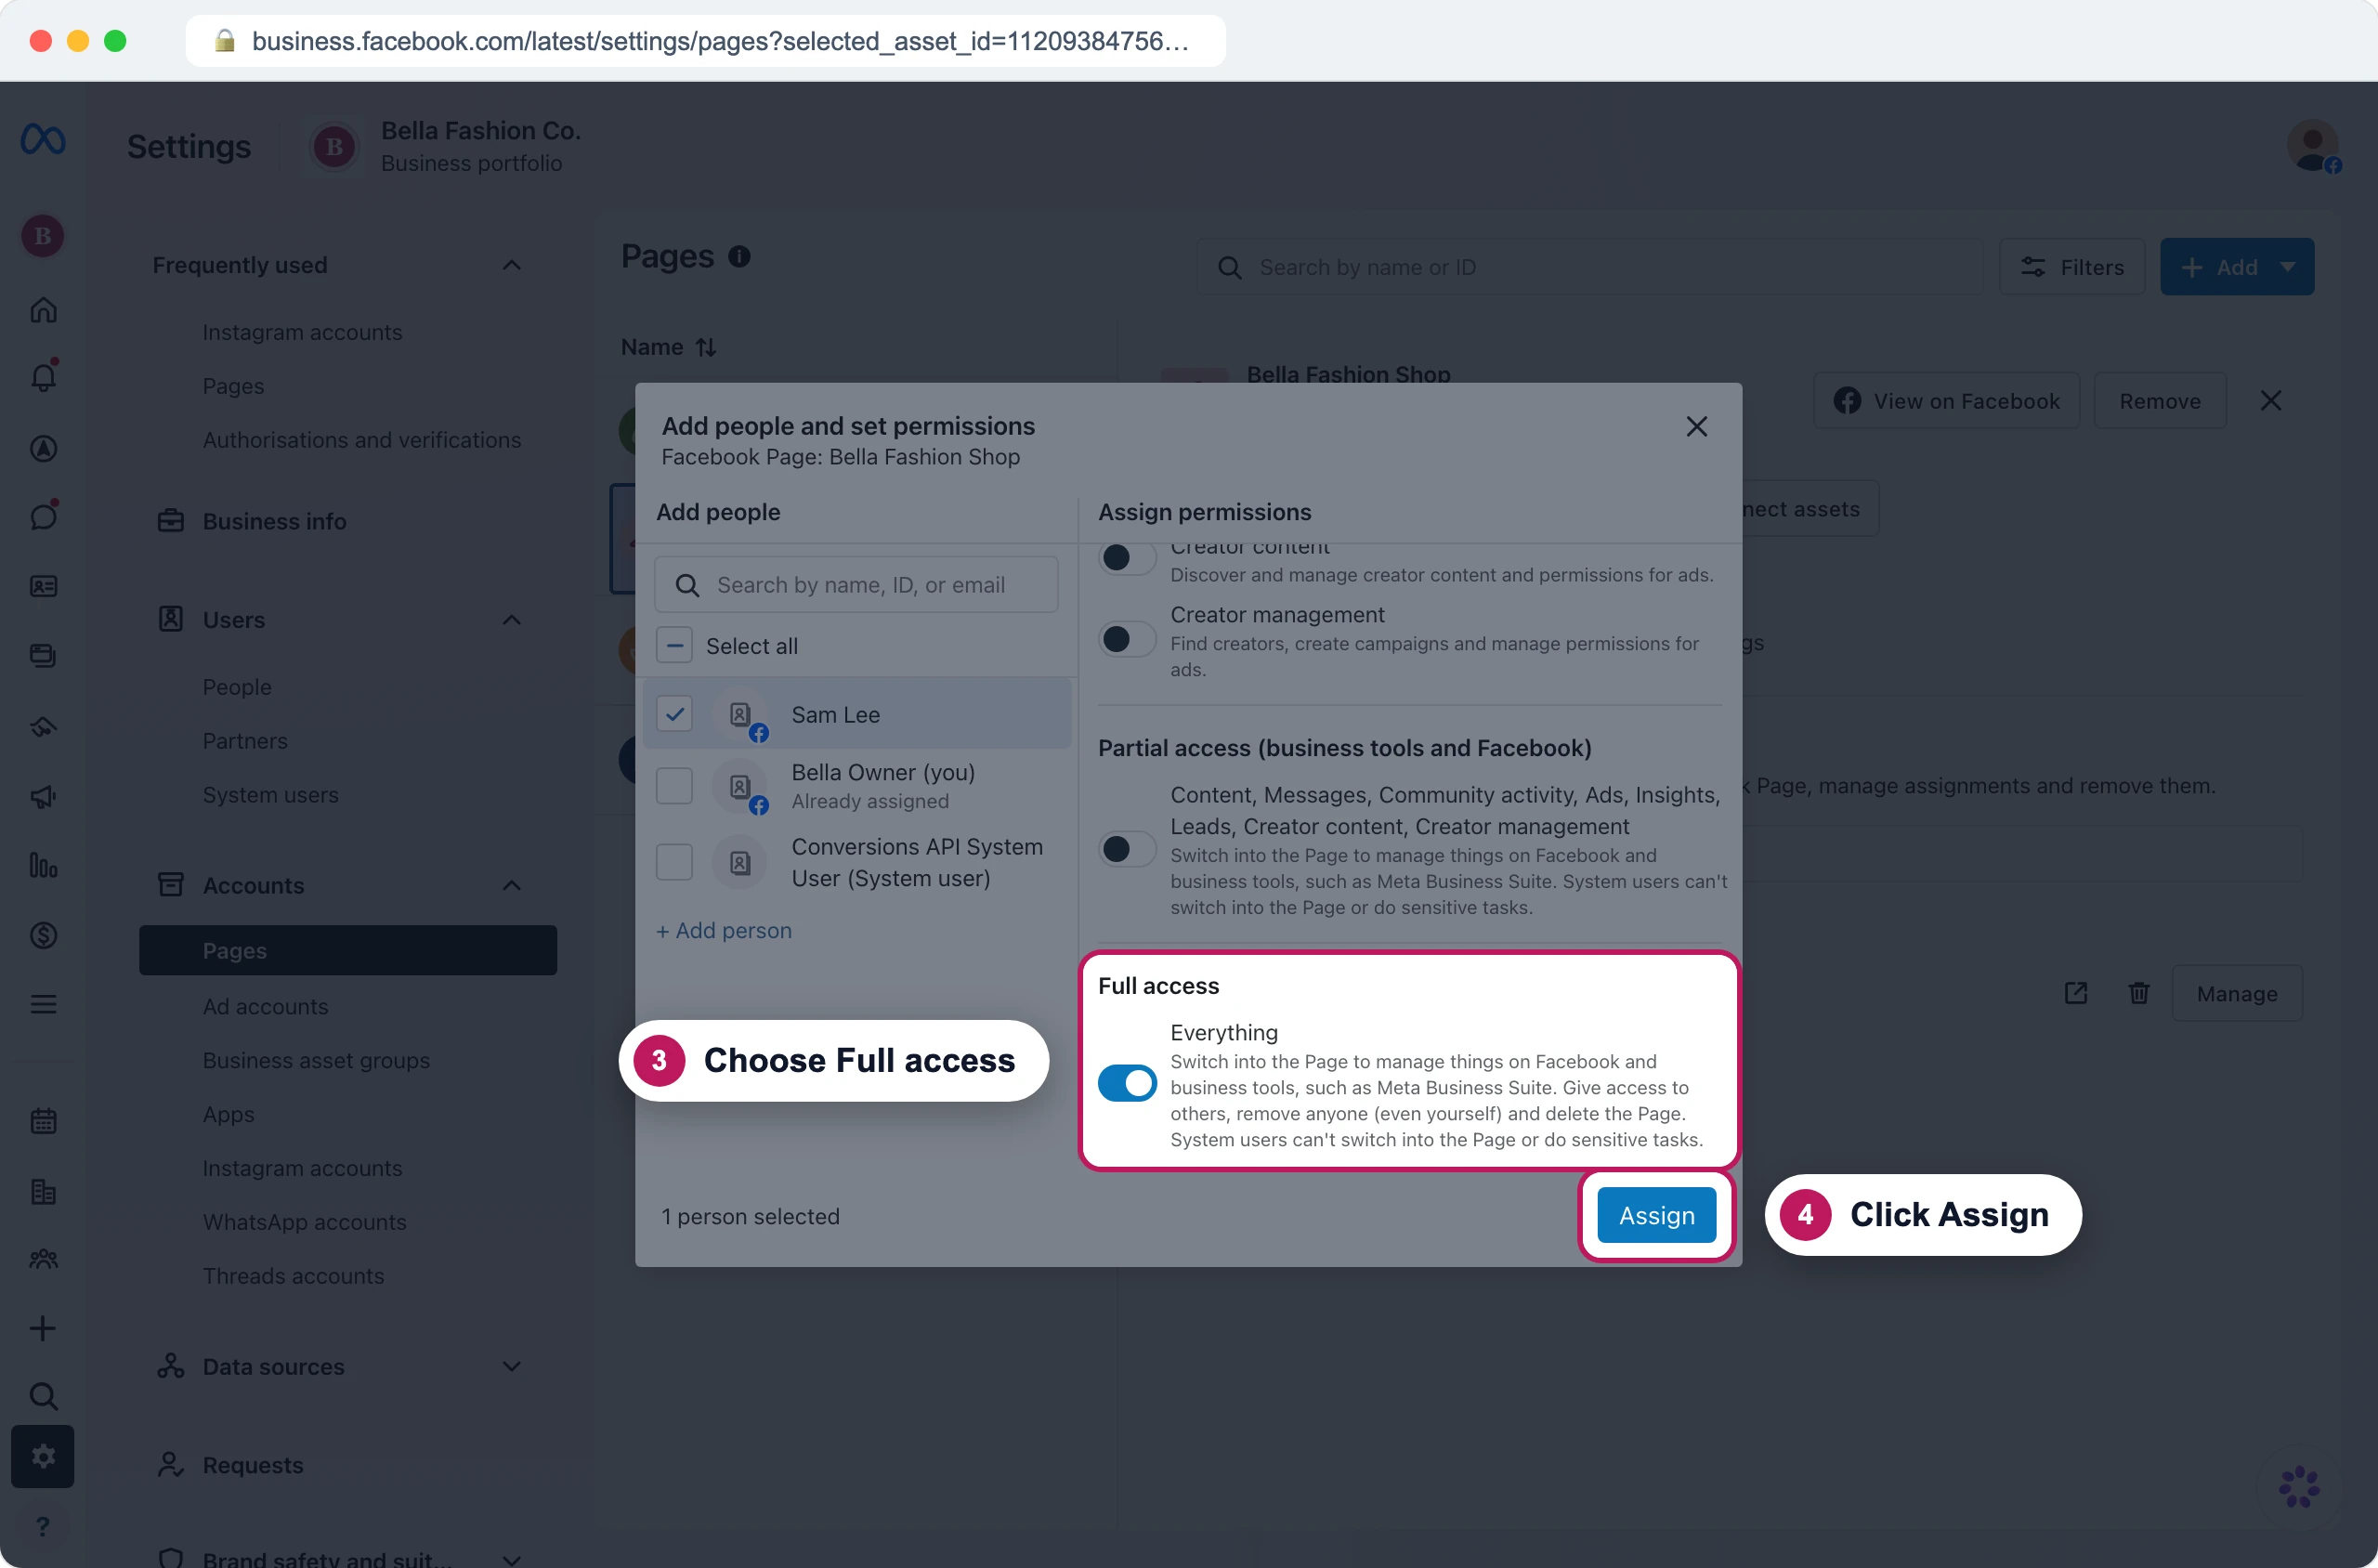Sort pages by the Name arrows icon
The height and width of the screenshot is (1568, 2378).
706,347
